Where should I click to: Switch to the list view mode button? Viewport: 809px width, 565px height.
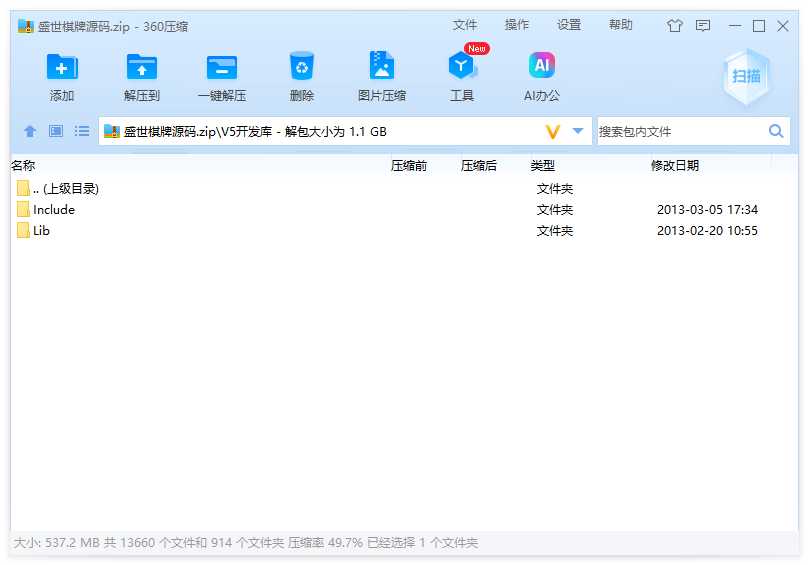pyautogui.click(x=82, y=131)
